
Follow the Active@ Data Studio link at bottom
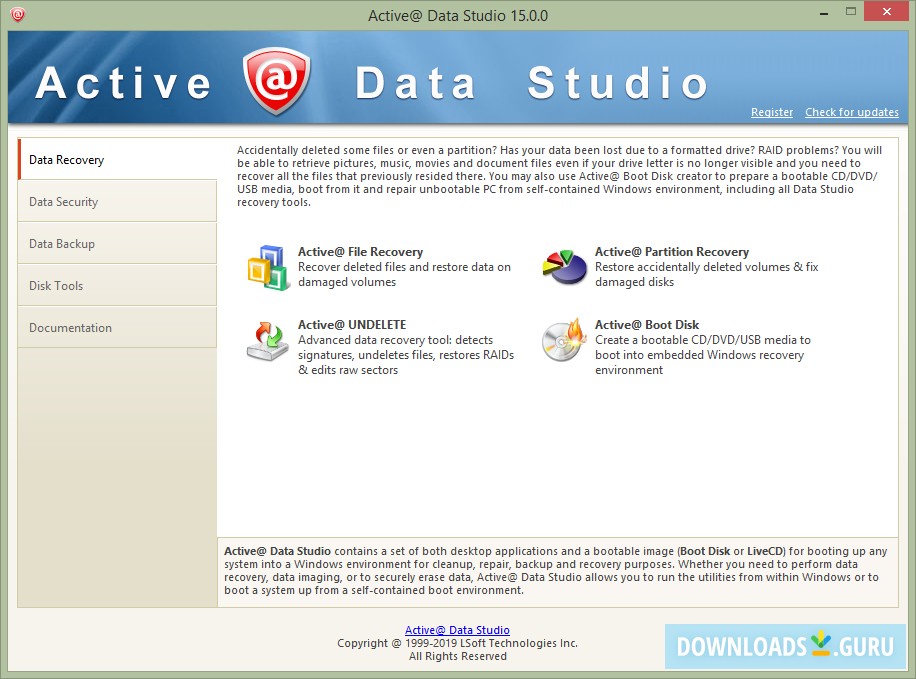click(457, 630)
